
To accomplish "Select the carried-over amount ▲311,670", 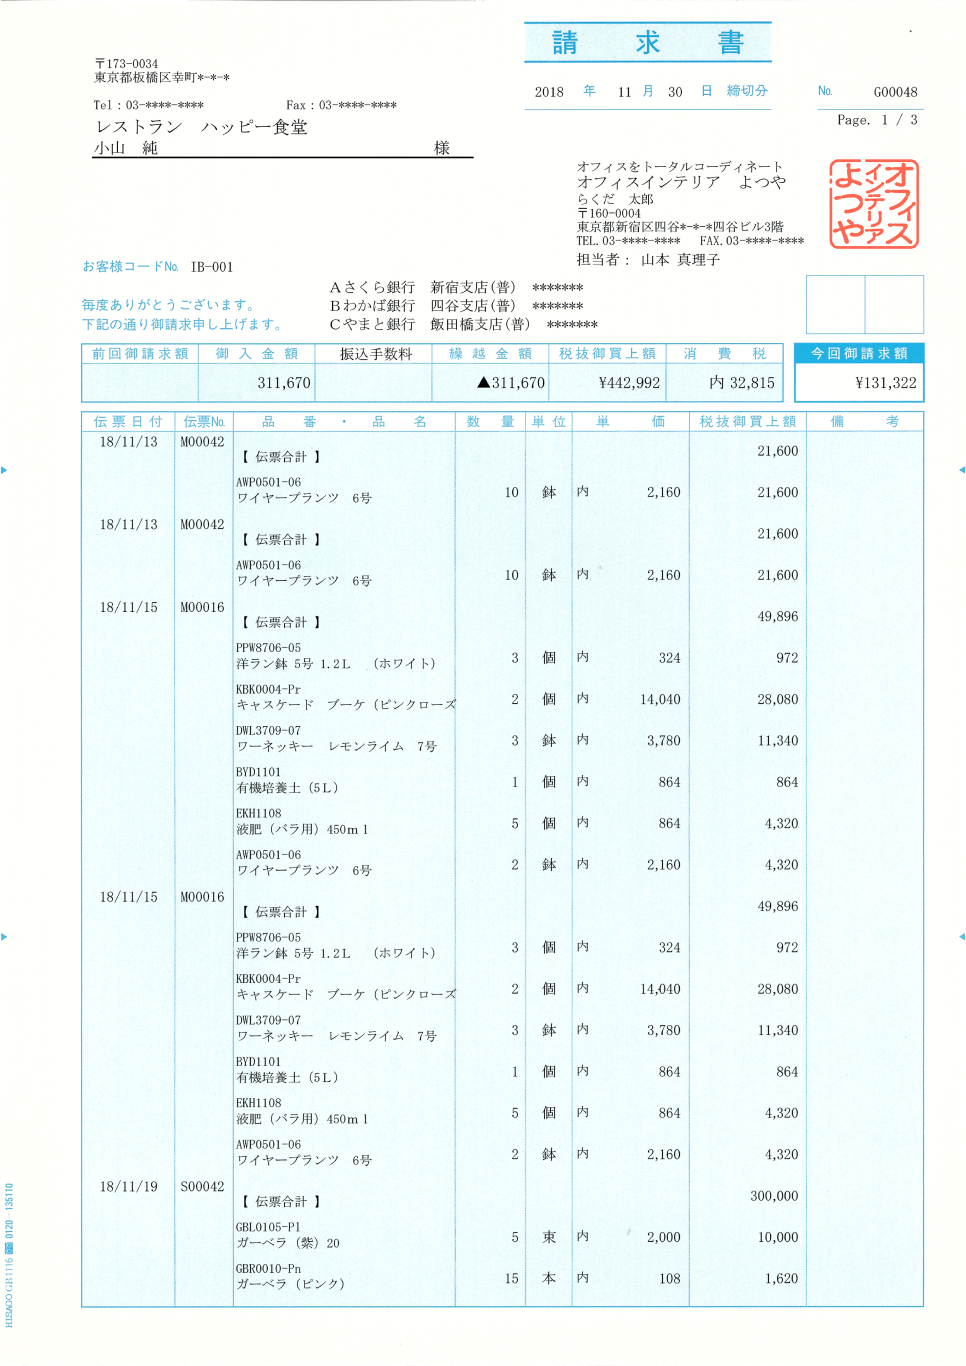I will tap(511, 383).
